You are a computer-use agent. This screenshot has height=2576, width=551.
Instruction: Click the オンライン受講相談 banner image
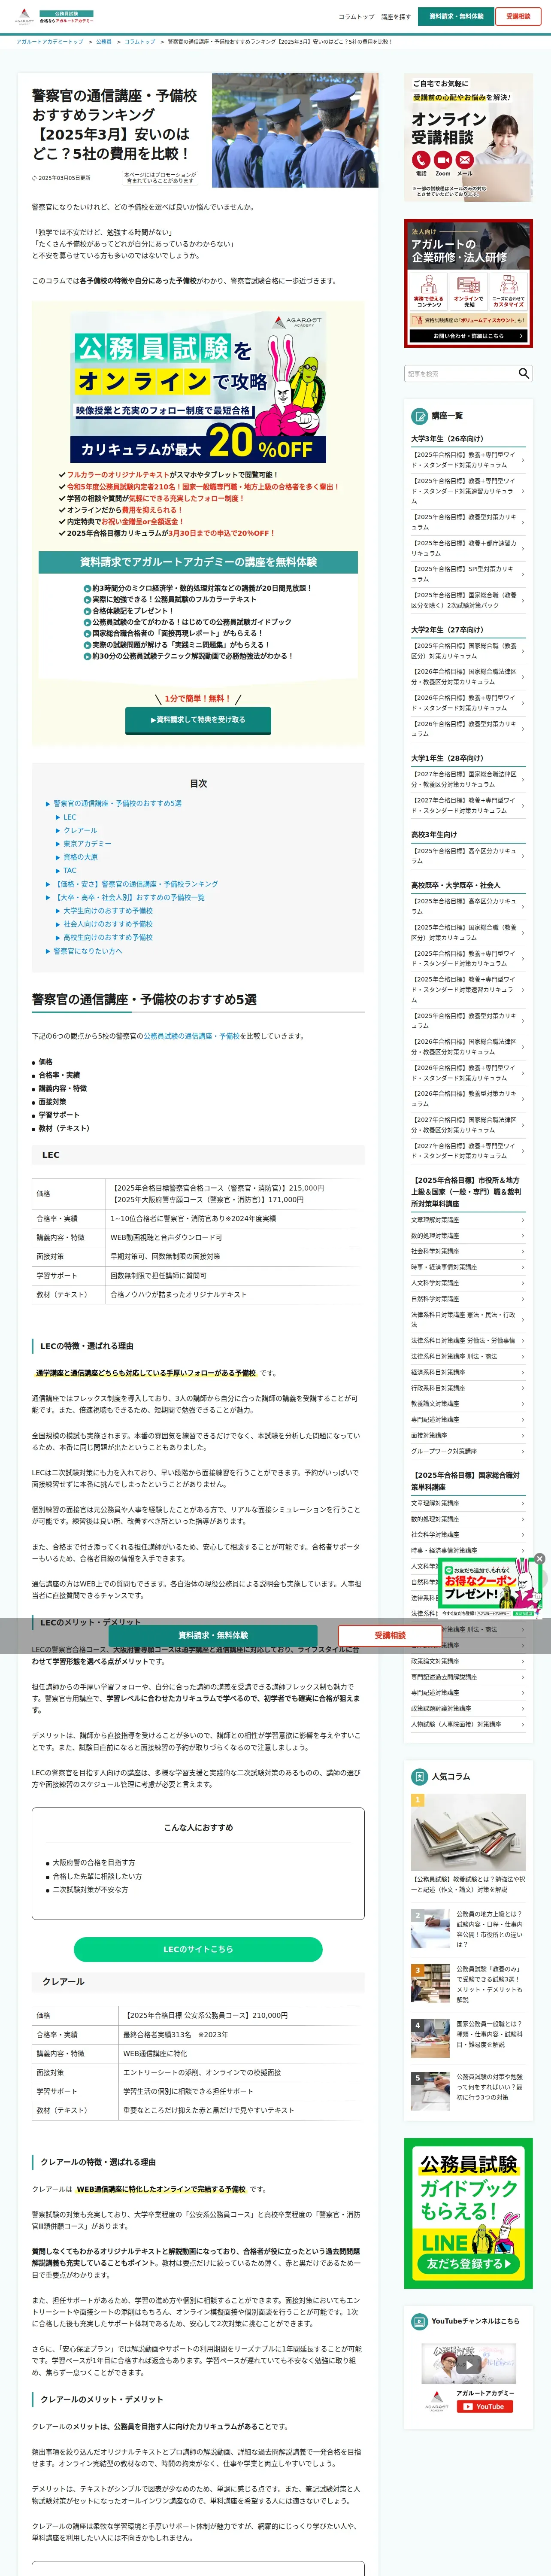pos(468,137)
